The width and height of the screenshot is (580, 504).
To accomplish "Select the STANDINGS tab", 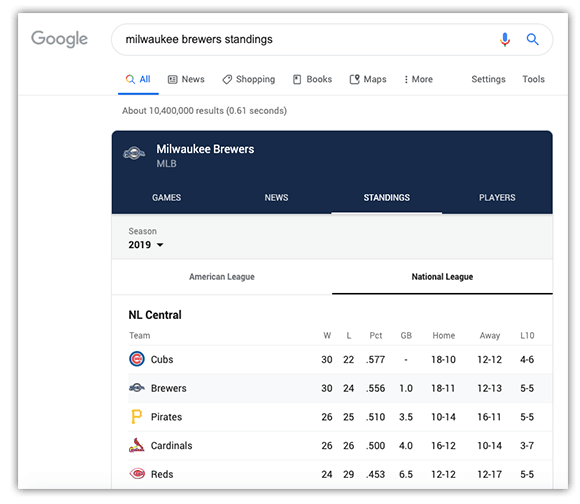I will (x=387, y=197).
